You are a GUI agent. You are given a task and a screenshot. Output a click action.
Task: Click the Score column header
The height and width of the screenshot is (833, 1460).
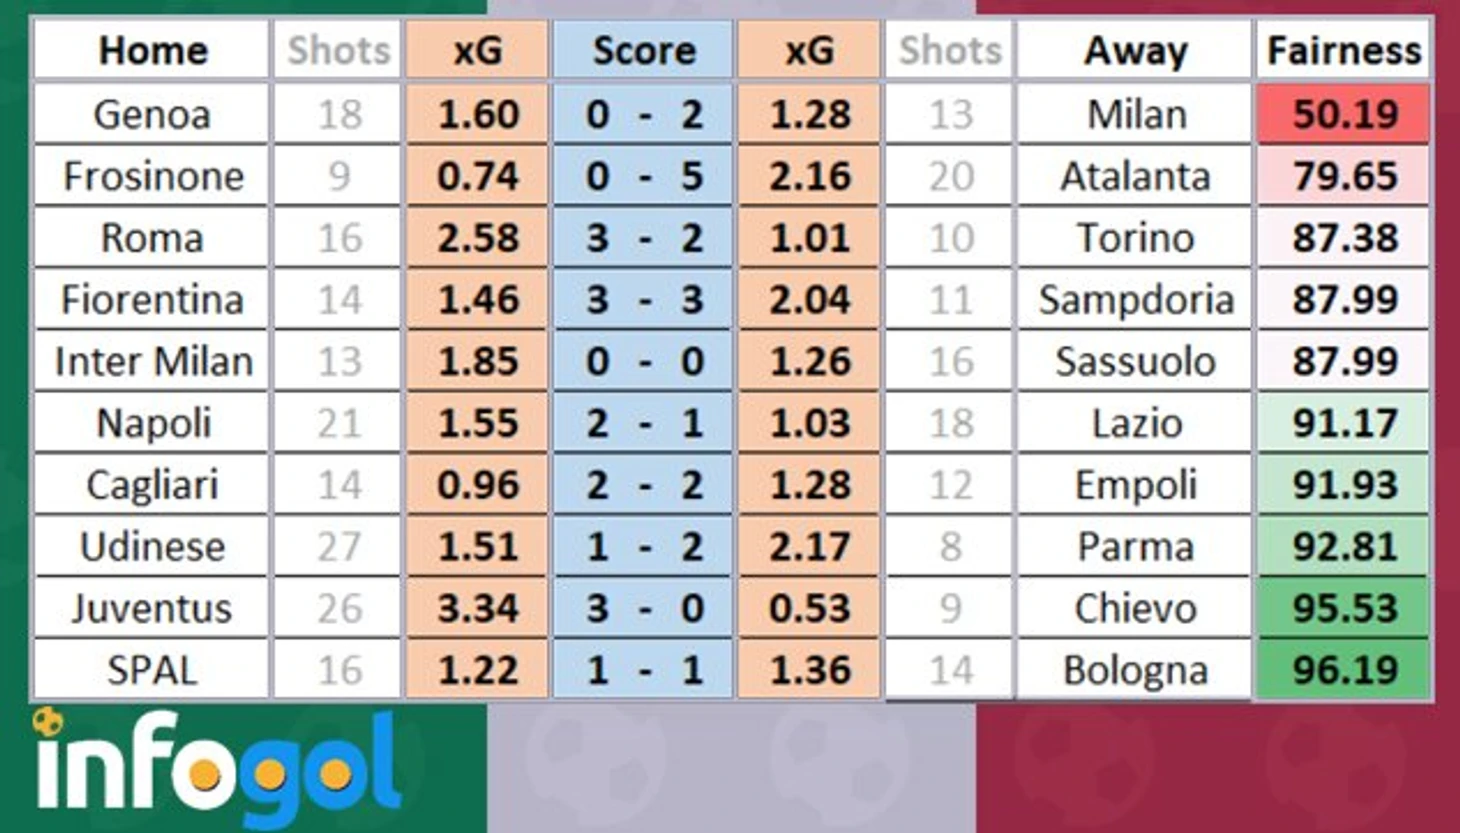[643, 50]
